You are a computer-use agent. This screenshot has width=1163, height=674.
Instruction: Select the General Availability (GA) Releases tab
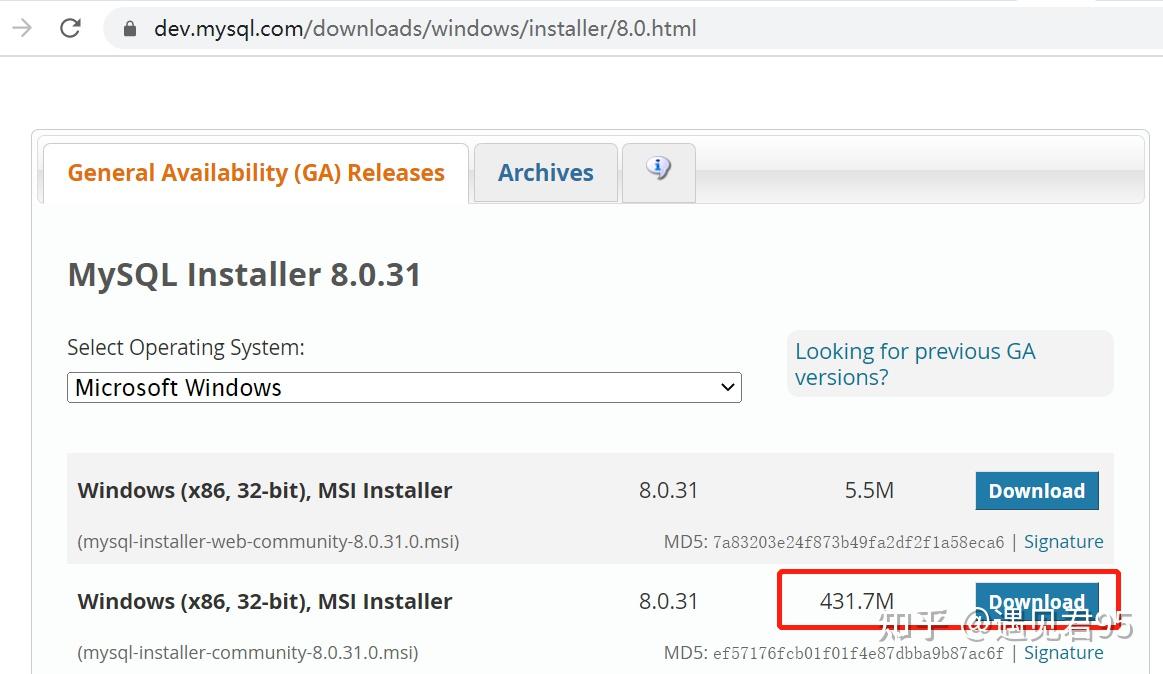tap(255, 172)
